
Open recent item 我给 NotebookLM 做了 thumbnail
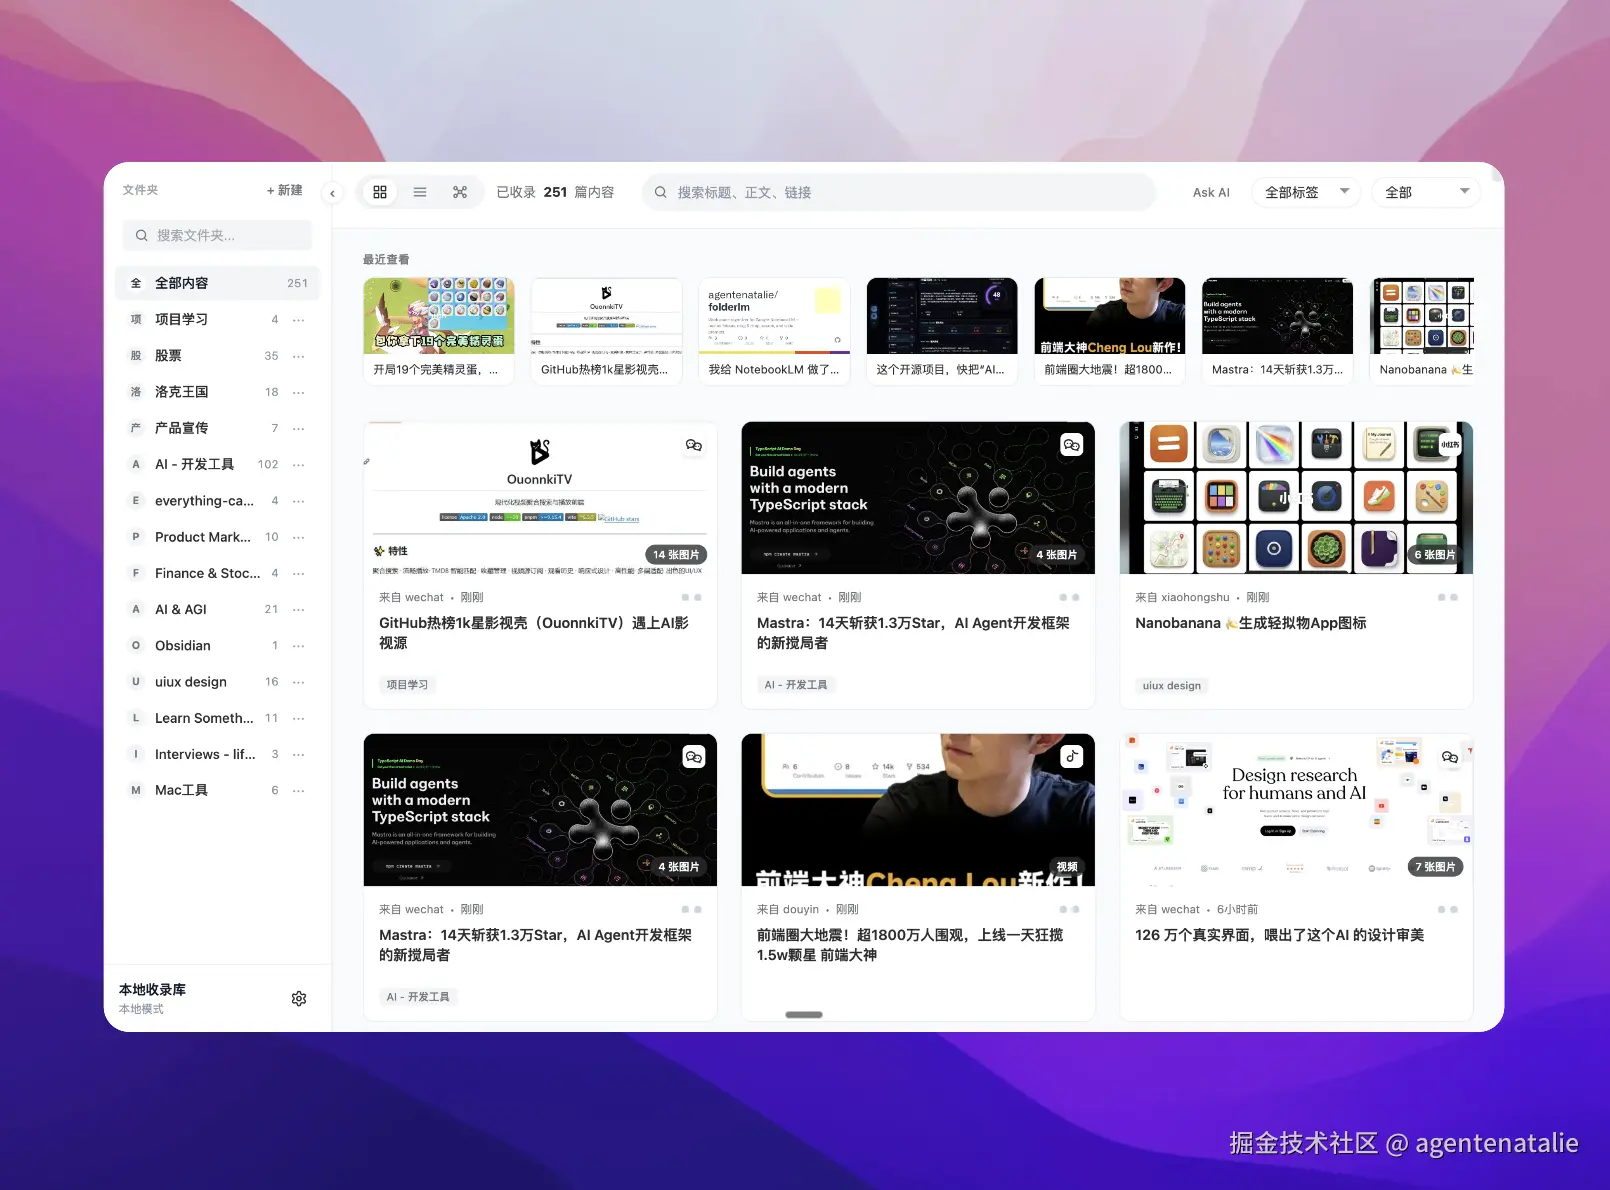click(774, 316)
